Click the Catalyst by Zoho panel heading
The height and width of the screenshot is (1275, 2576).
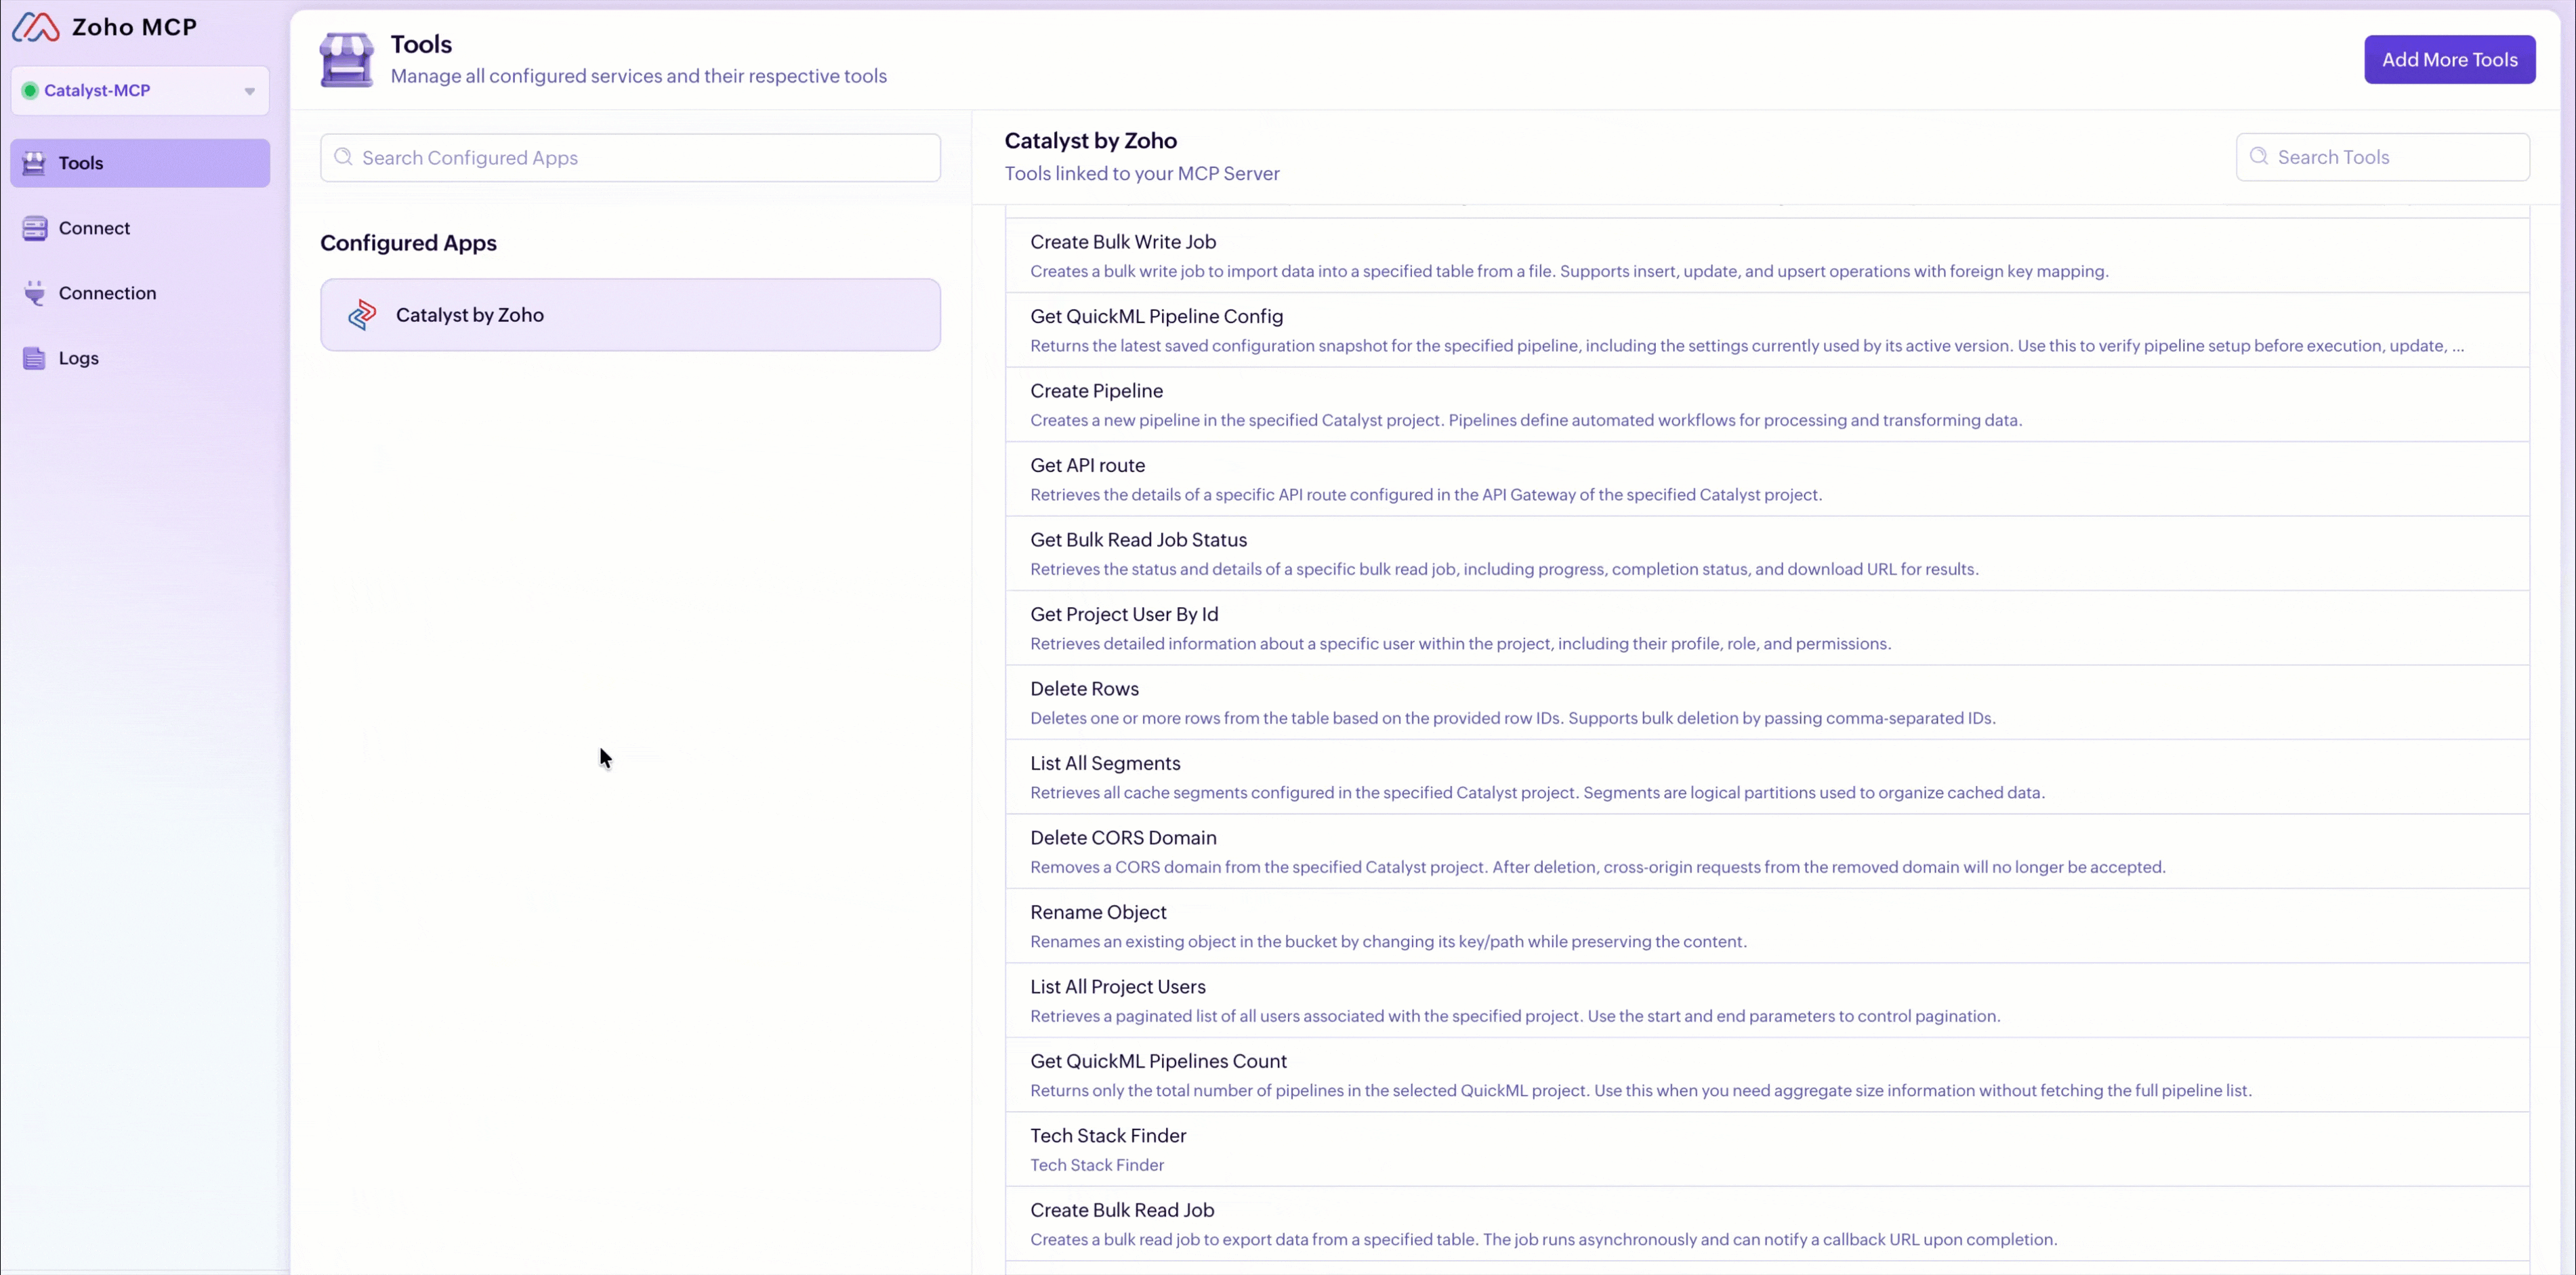pyautogui.click(x=1090, y=141)
